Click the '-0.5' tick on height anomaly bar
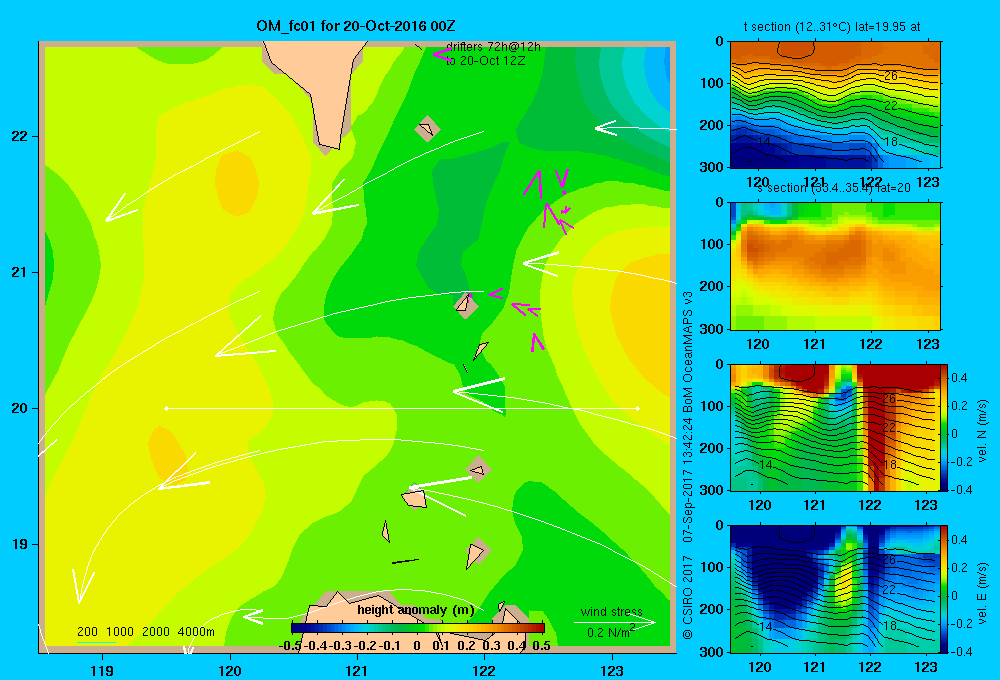 point(290,646)
